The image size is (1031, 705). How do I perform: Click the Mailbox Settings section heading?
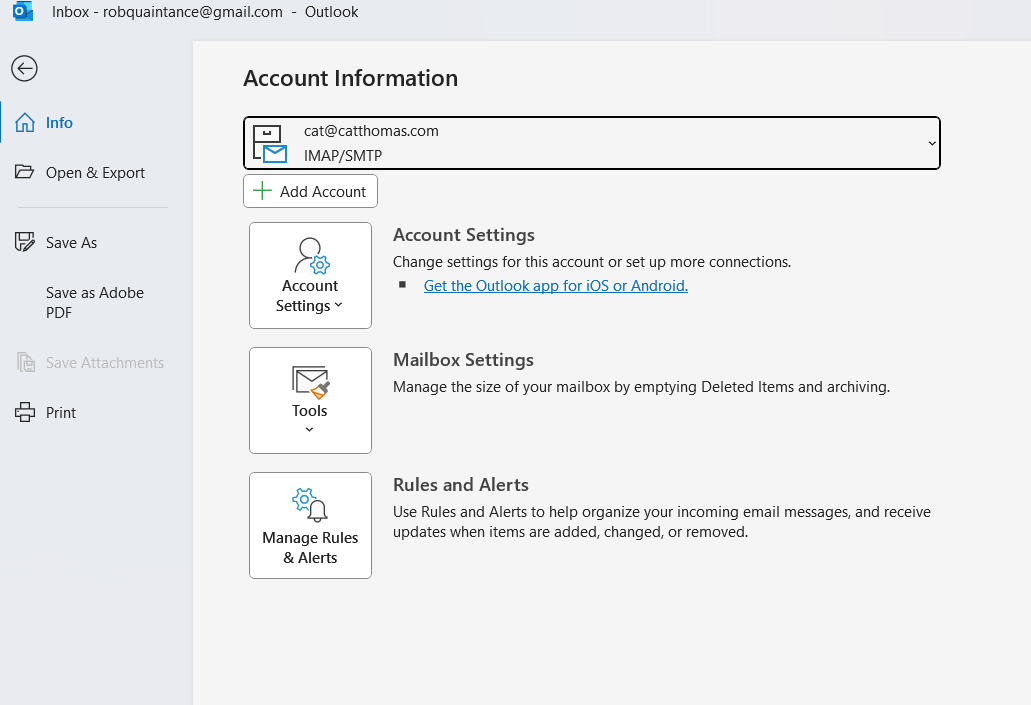pos(463,360)
